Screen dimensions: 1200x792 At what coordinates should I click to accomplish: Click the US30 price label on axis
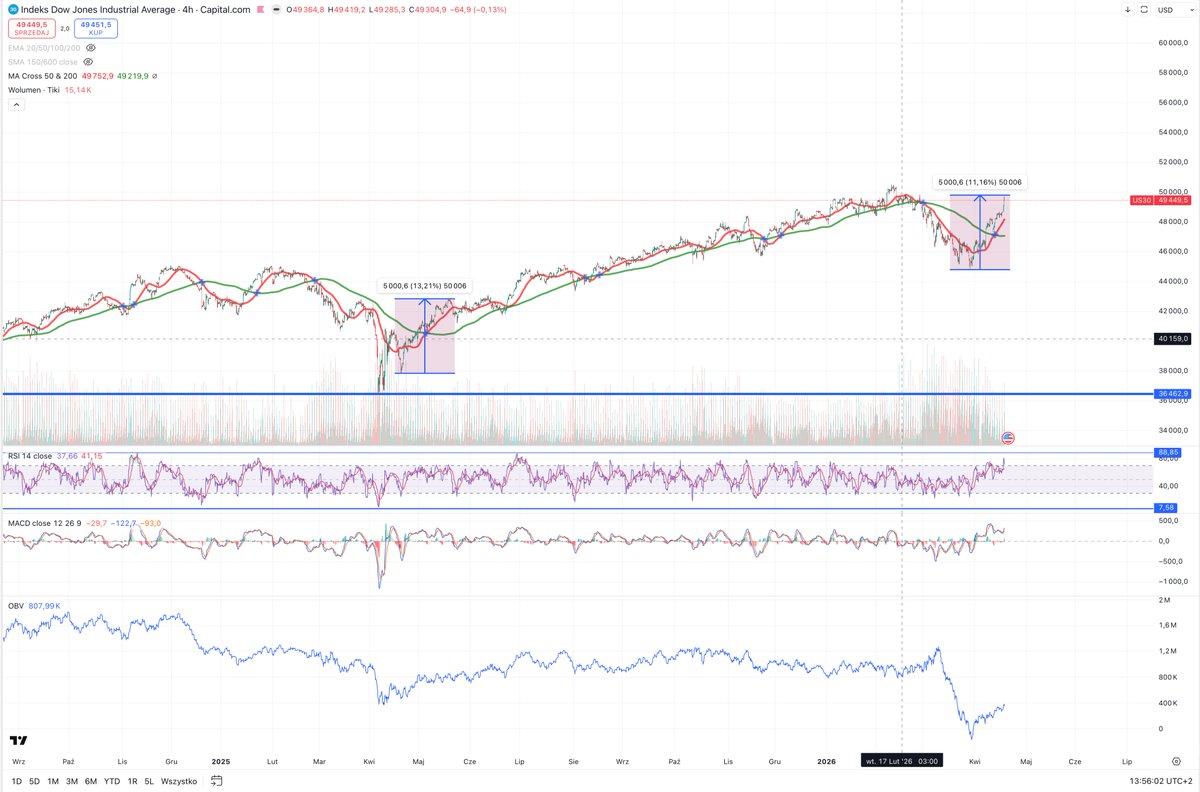(x=1141, y=200)
